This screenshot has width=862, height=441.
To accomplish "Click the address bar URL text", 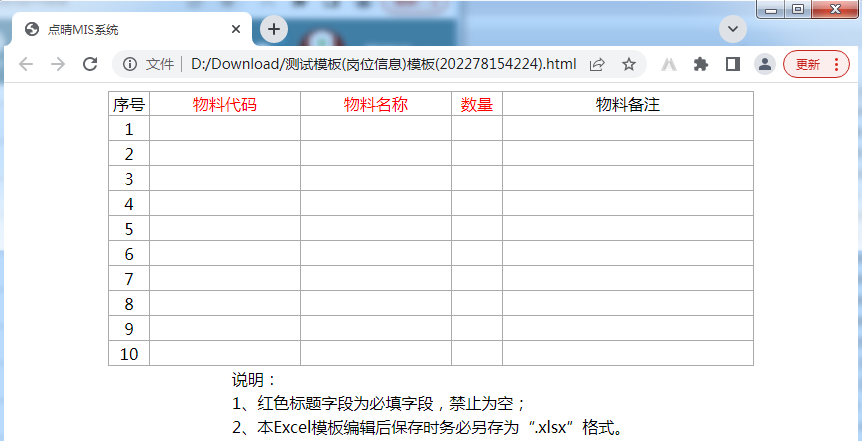I will [x=384, y=64].
